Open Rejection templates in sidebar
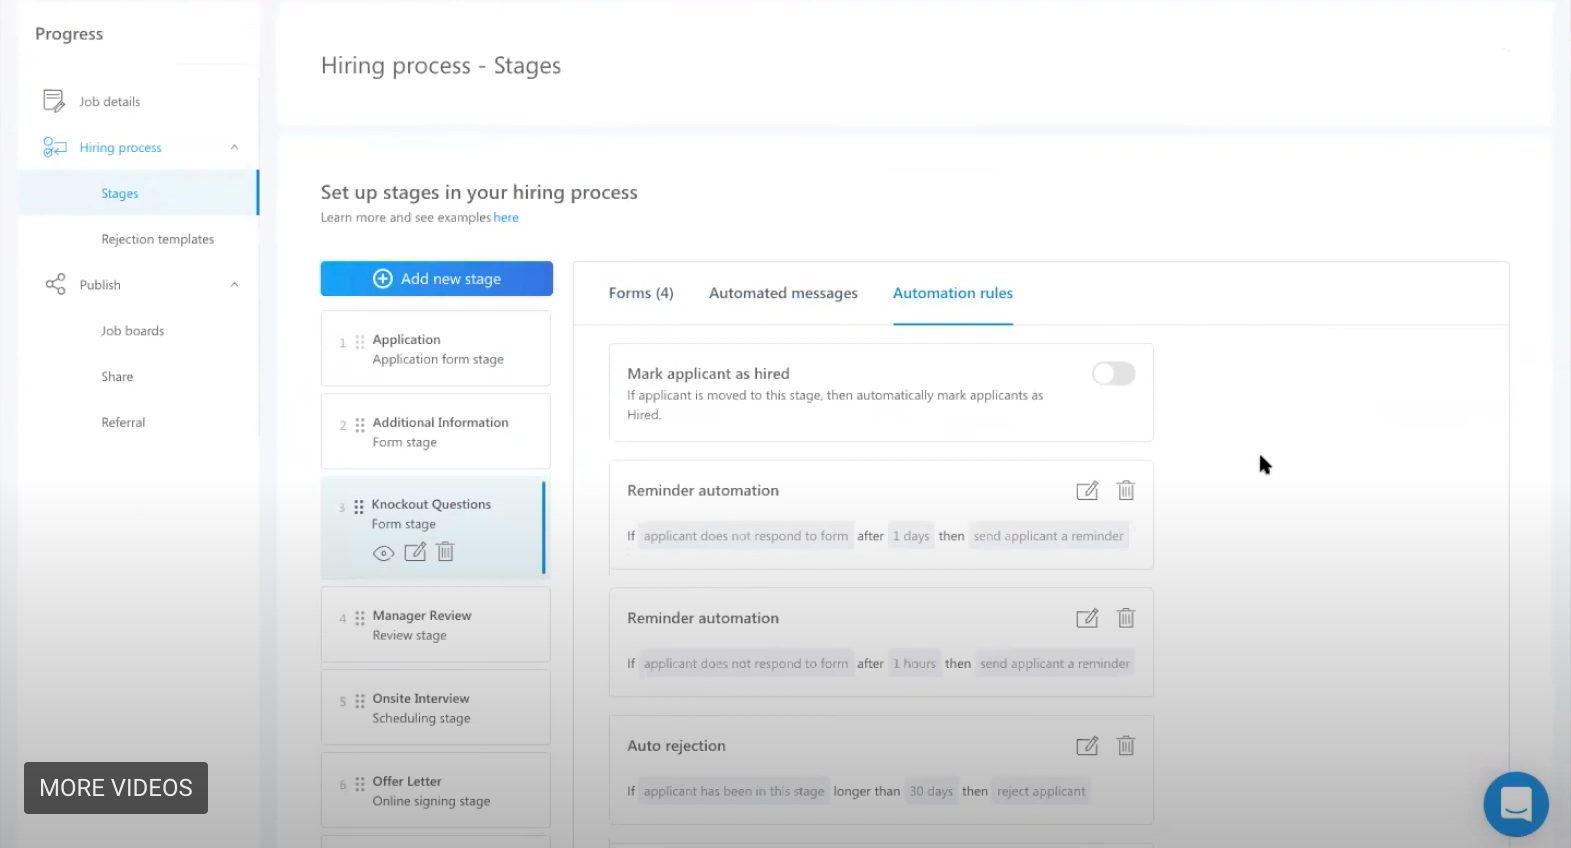The height and width of the screenshot is (848, 1571). (157, 240)
